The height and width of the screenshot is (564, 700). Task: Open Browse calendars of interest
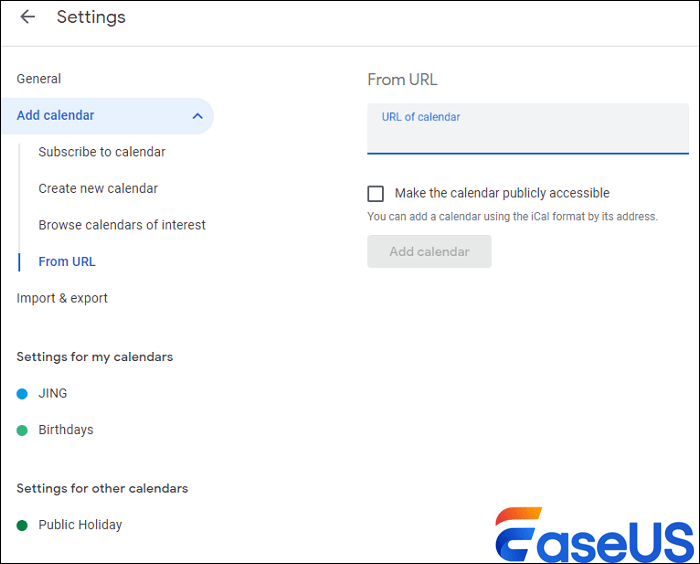click(x=122, y=225)
